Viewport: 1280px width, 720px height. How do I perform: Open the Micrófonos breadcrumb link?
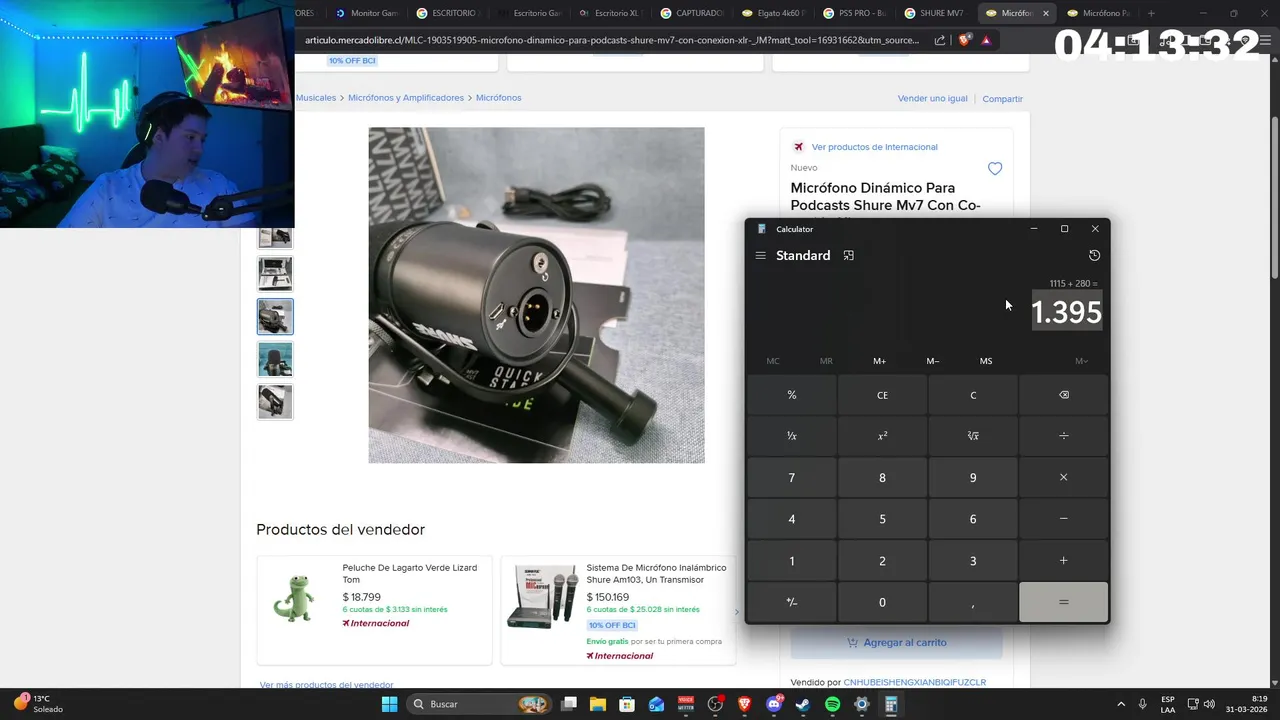pyautogui.click(x=498, y=98)
